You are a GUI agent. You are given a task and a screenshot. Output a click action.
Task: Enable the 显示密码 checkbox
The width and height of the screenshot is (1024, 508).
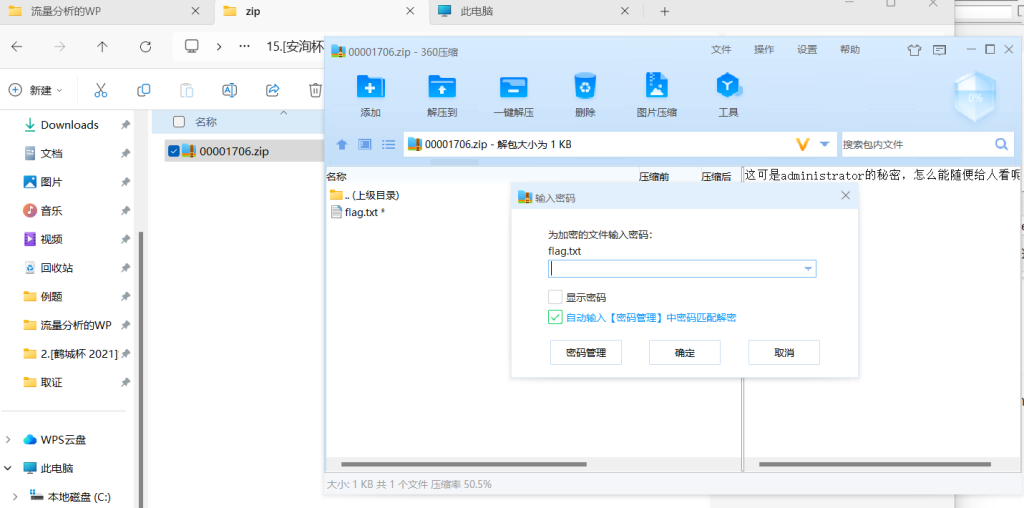[x=555, y=297]
